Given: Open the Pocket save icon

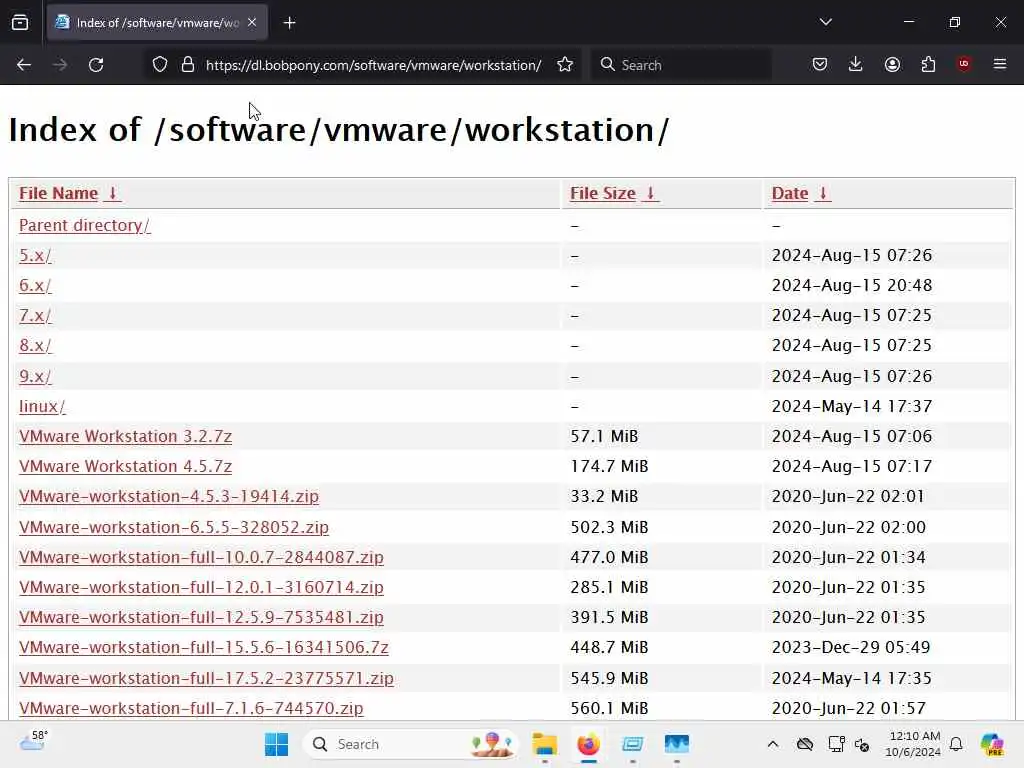Looking at the screenshot, I should click(x=820, y=64).
